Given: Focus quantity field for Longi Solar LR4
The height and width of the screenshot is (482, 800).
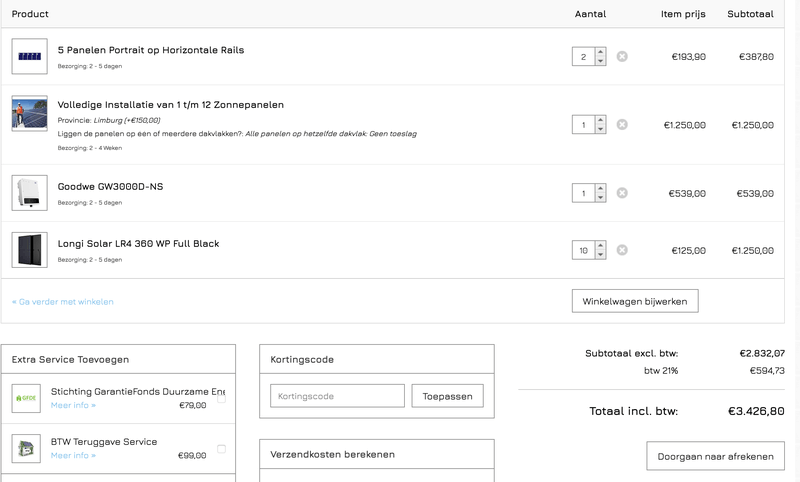Looking at the screenshot, I should point(584,250).
